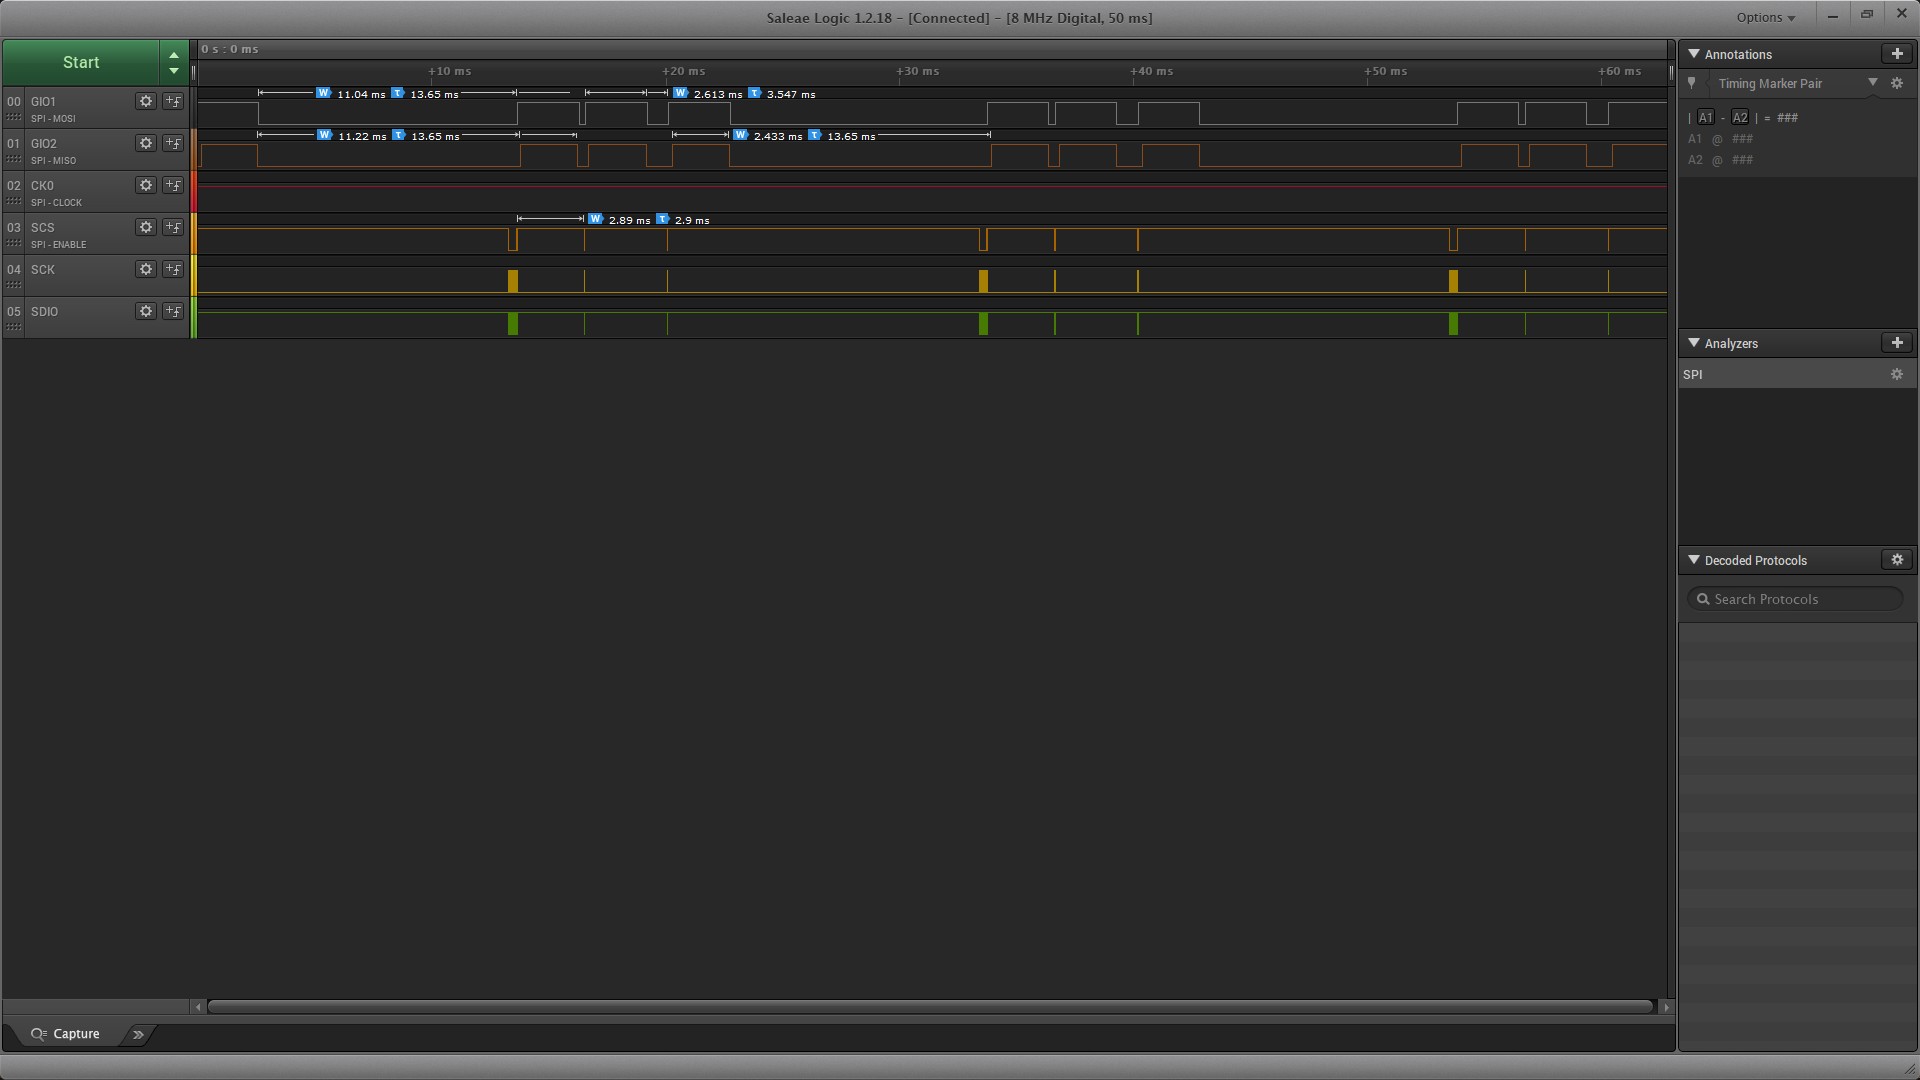1920x1080 pixels.
Task: Collapse the Analyzers panel
Action: [1694, 343]
